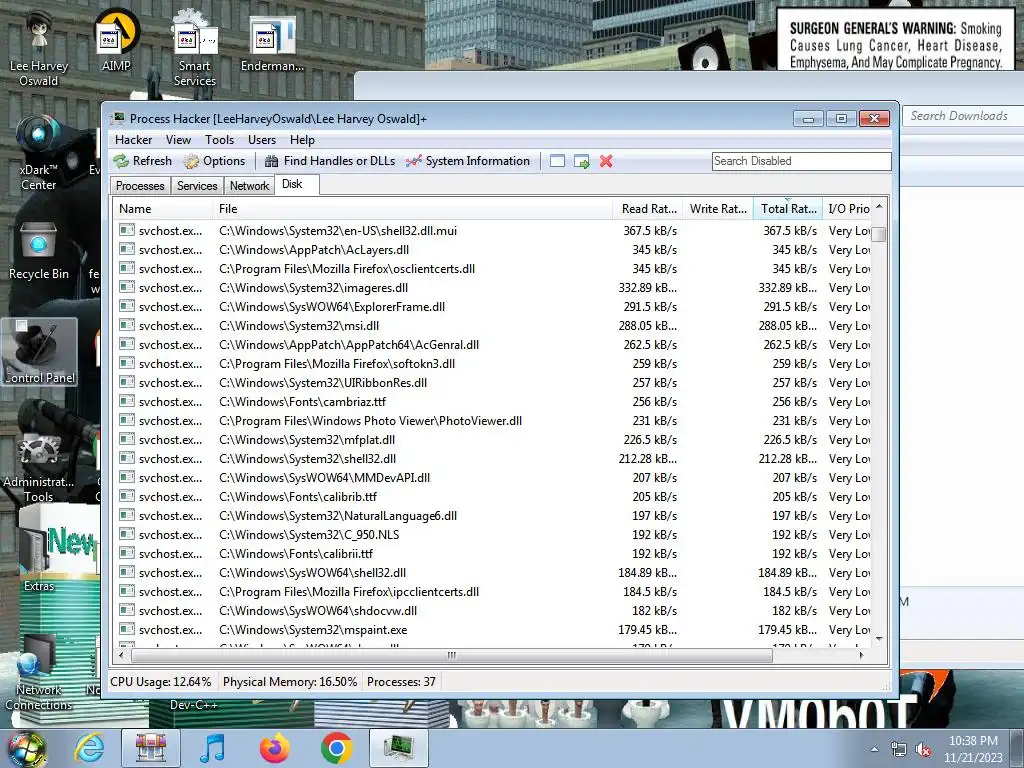This screenshot has width=1024, height=768.
Task: Open the Help menu
Action: pos(302,140)
